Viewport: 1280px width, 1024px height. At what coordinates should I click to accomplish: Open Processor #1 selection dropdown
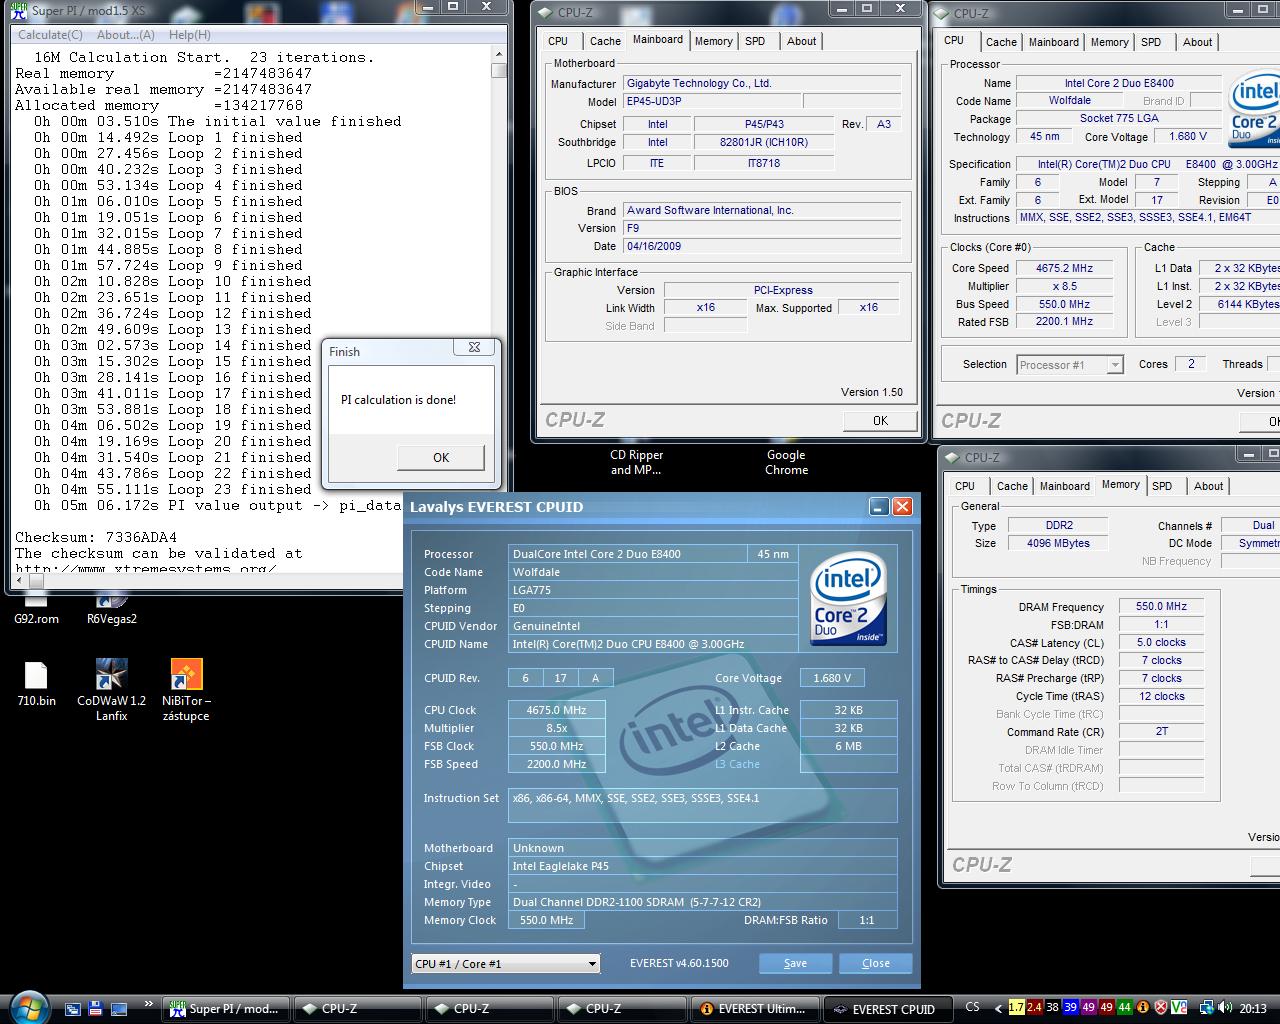coord(1070,365)
